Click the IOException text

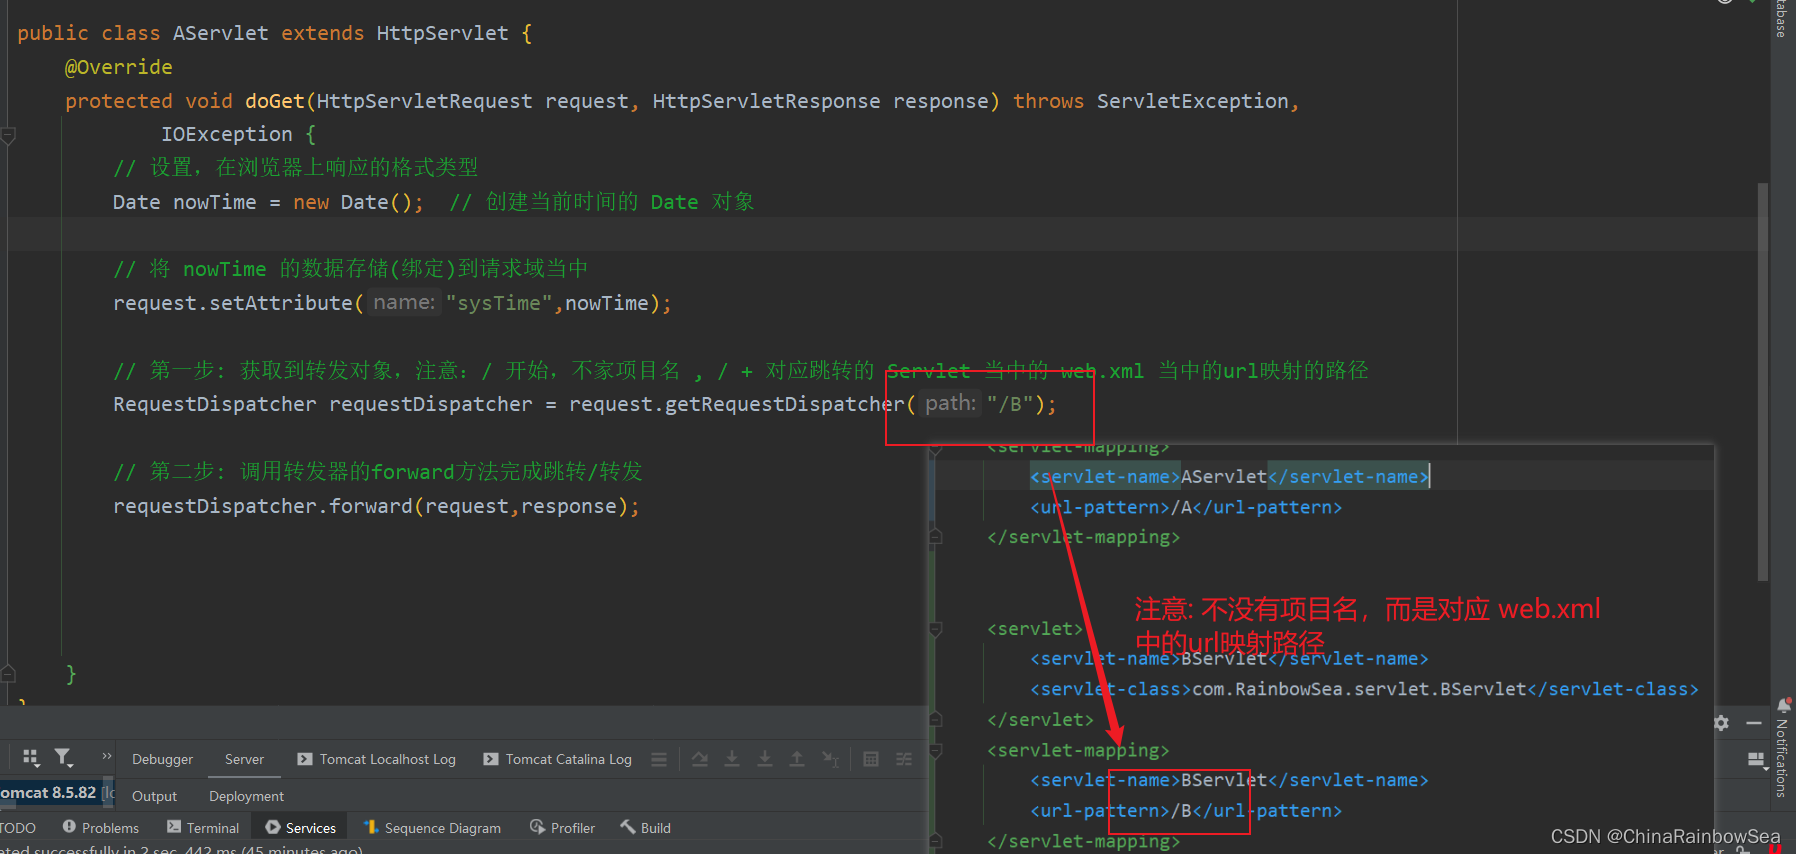(227, 134)
